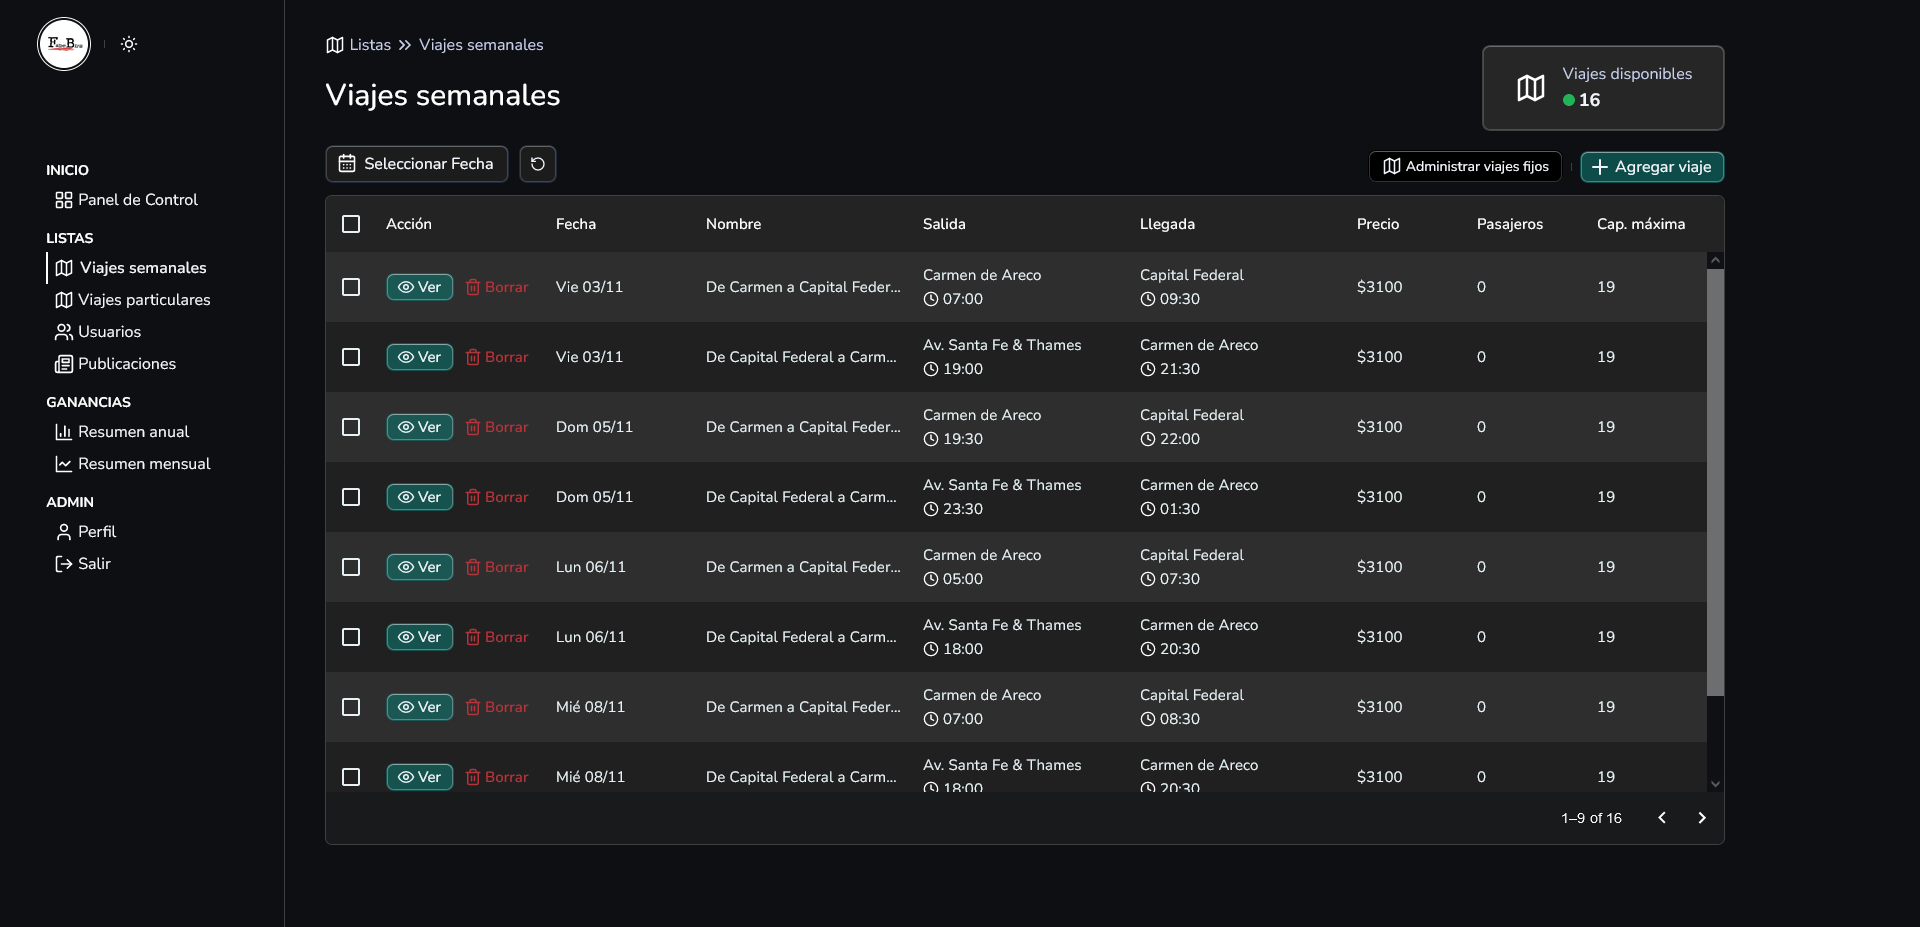Delete the Dom 05/11 trip departing 23:30
Viewport: 1920px width, 927px height.
[x=497, y=497]
